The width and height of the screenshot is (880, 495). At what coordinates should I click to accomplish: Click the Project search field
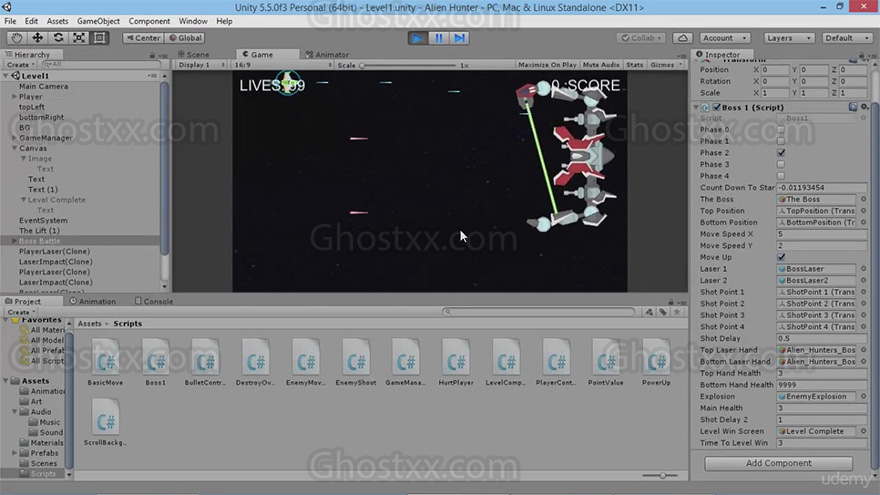click(539, 311)
